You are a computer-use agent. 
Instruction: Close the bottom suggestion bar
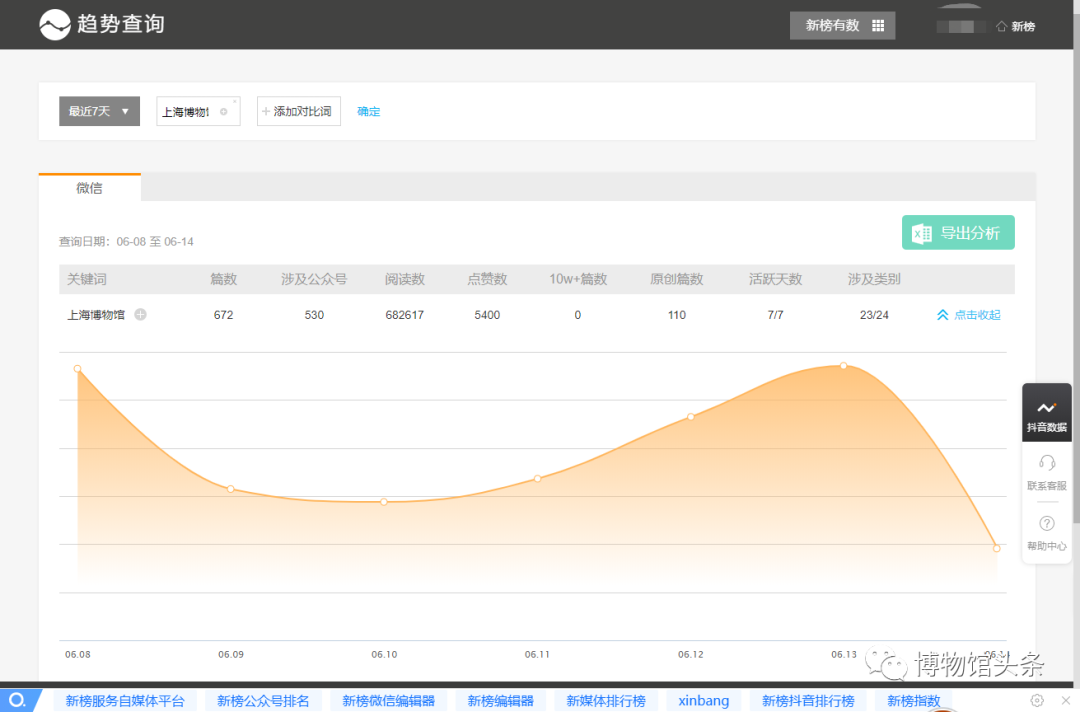pos(1066,700)
